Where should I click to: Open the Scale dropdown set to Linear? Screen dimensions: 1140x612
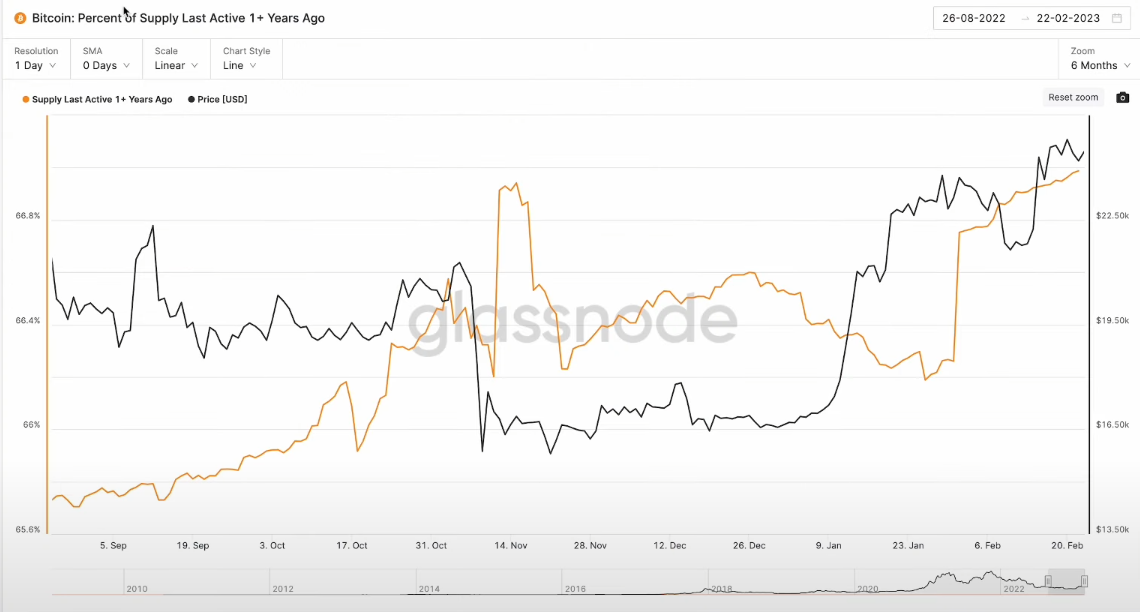(176, 59)
